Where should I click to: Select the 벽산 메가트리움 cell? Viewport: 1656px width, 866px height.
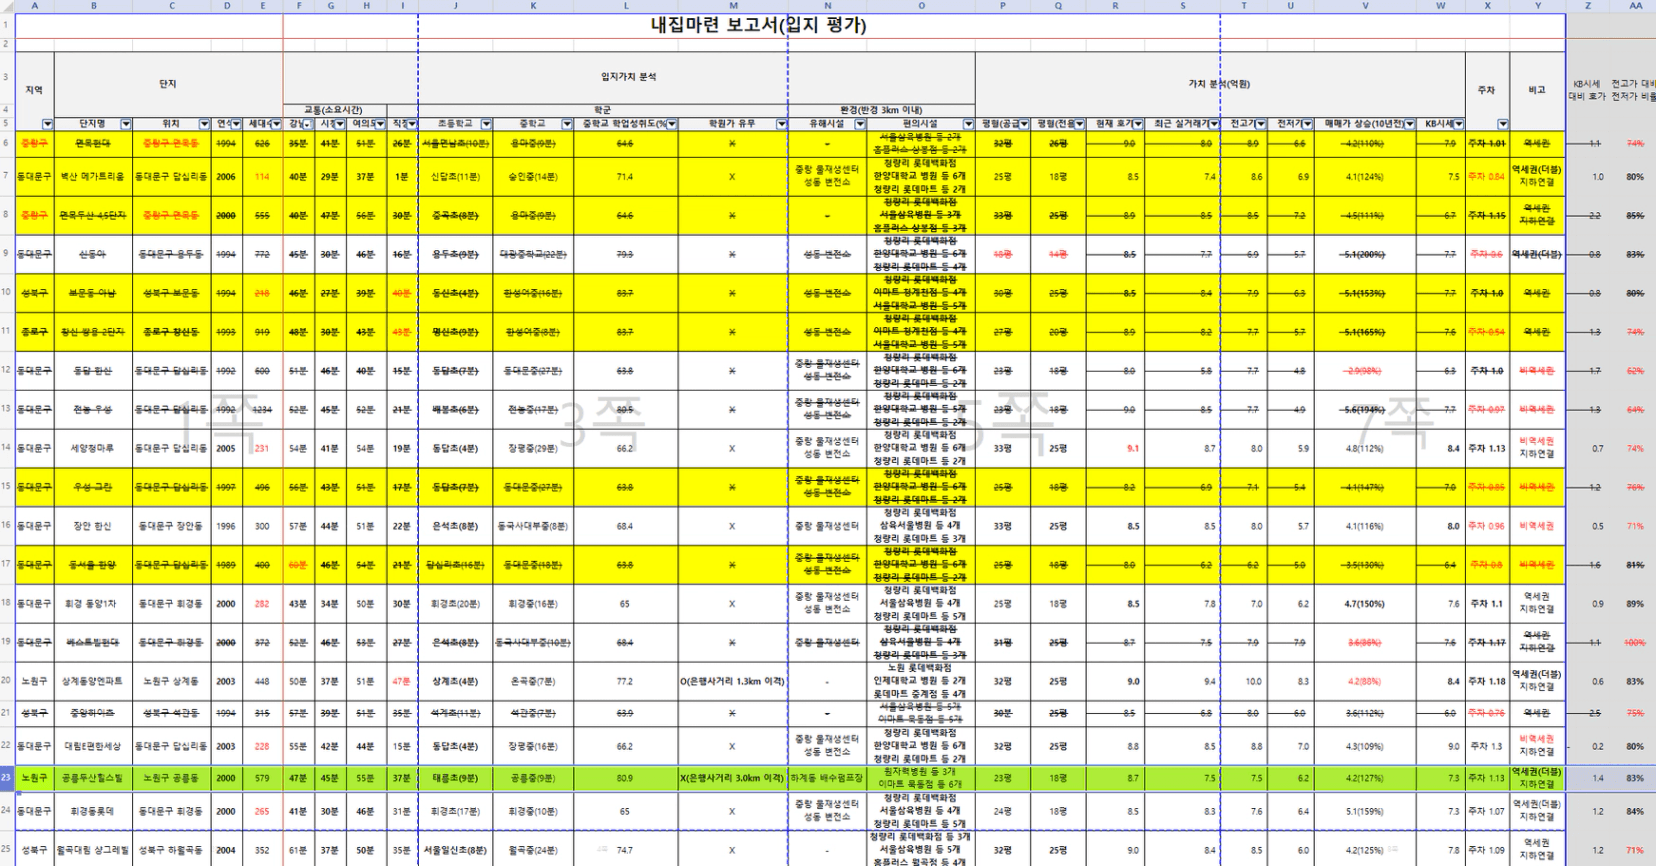tap(93, 176)
